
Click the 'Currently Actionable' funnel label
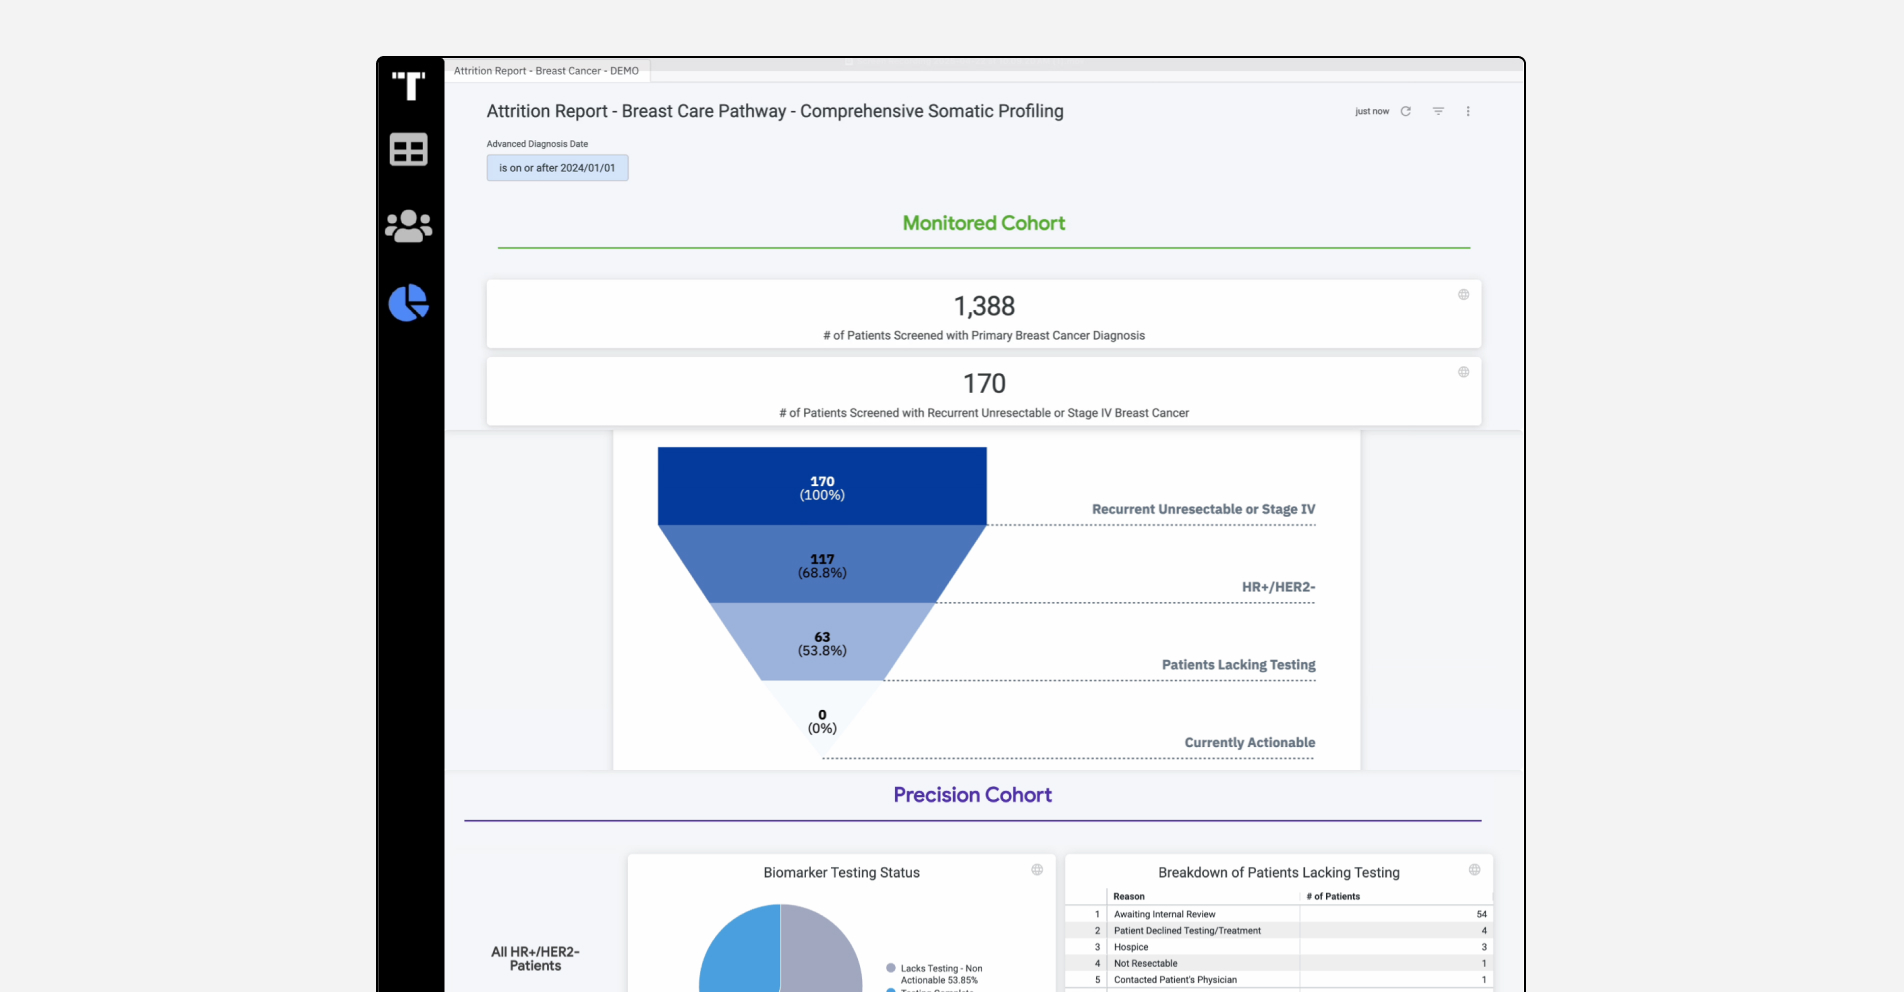point(1250,743)
